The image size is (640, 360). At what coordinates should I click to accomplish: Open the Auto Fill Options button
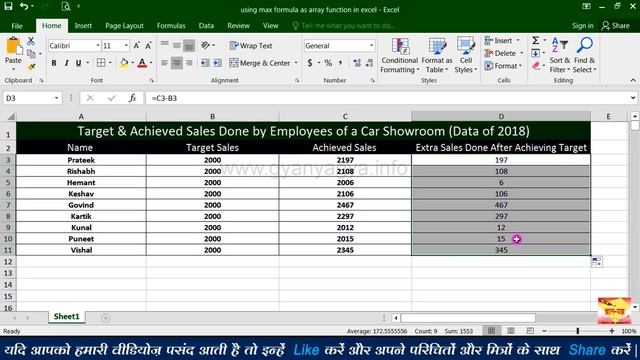[x=596, y=262]
